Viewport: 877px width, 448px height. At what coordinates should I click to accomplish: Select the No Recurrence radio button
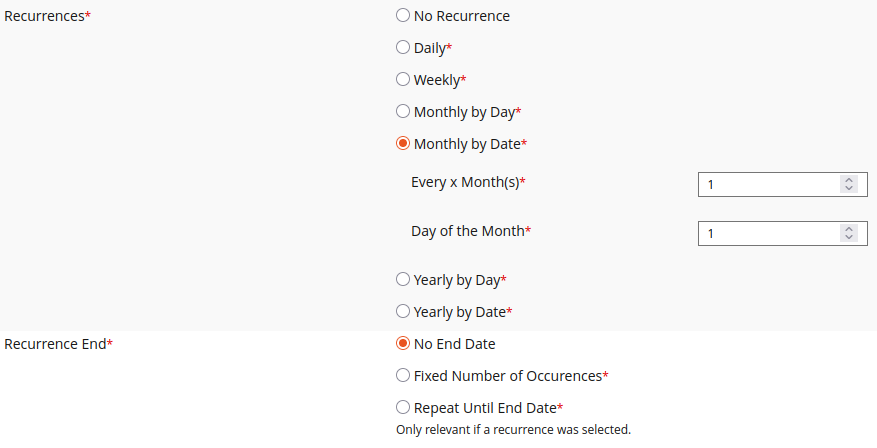(403, 16)
